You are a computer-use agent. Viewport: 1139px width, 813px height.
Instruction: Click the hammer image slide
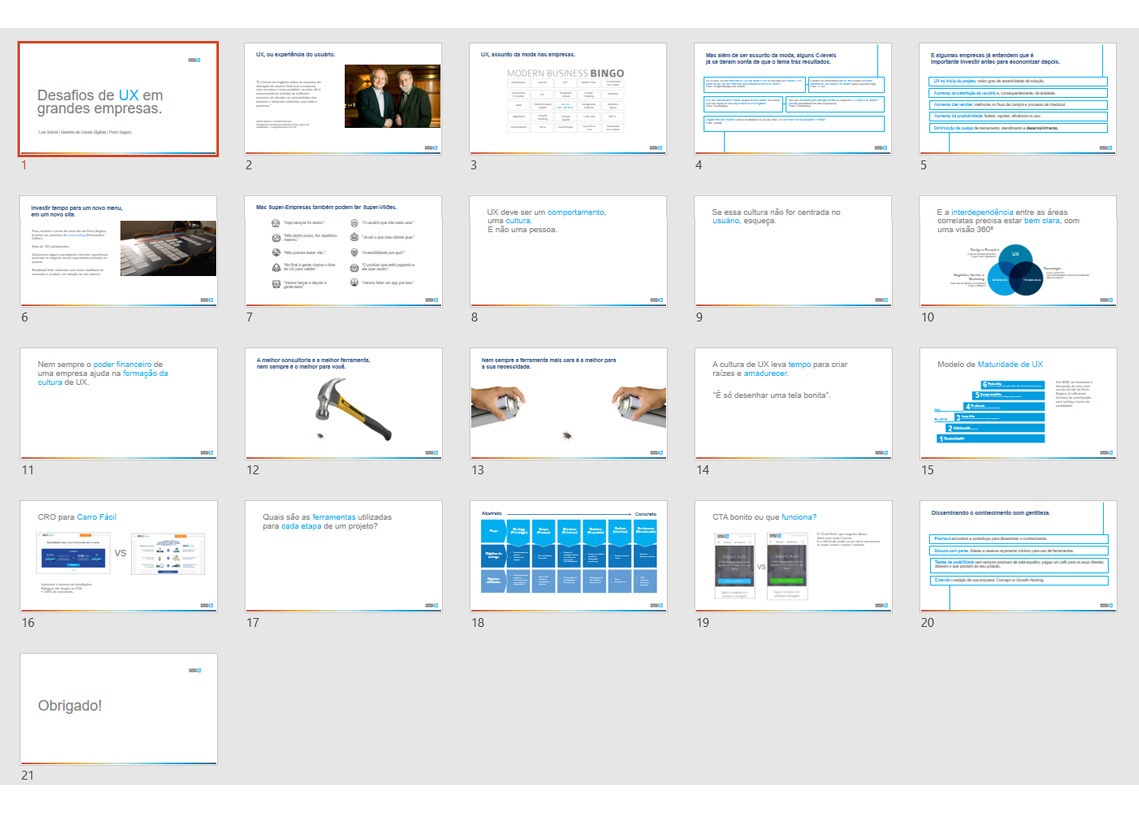click(344, 404)
